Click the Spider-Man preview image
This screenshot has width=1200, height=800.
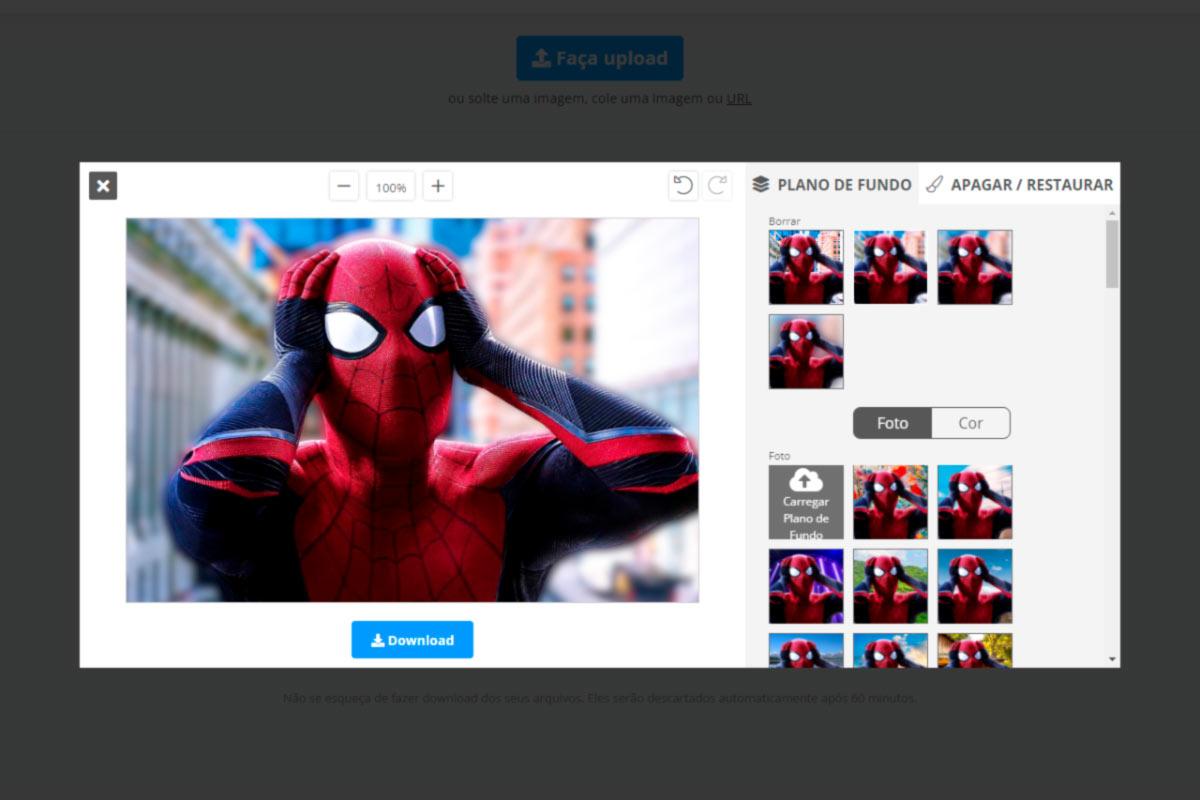tap(412, 410)
